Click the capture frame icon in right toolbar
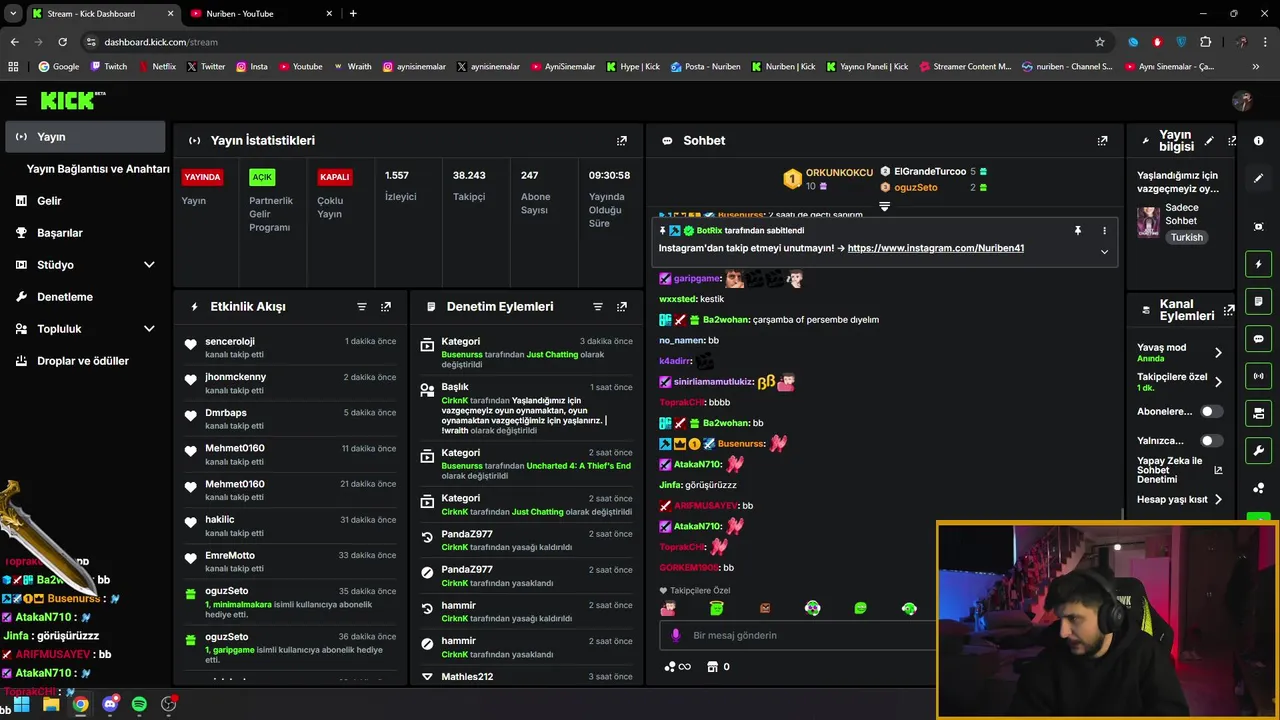This screenshot has width=1280, height=720. pyautogui.click(x=1259, y=227)
